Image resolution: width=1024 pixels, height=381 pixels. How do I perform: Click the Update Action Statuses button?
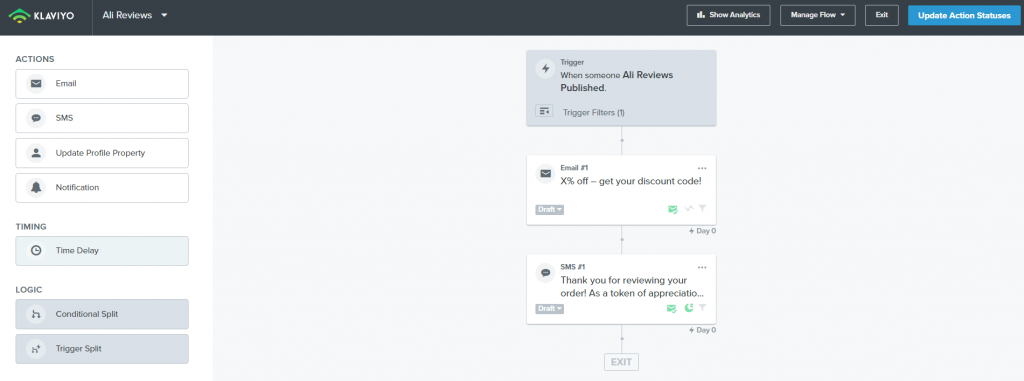pos(964,15)
